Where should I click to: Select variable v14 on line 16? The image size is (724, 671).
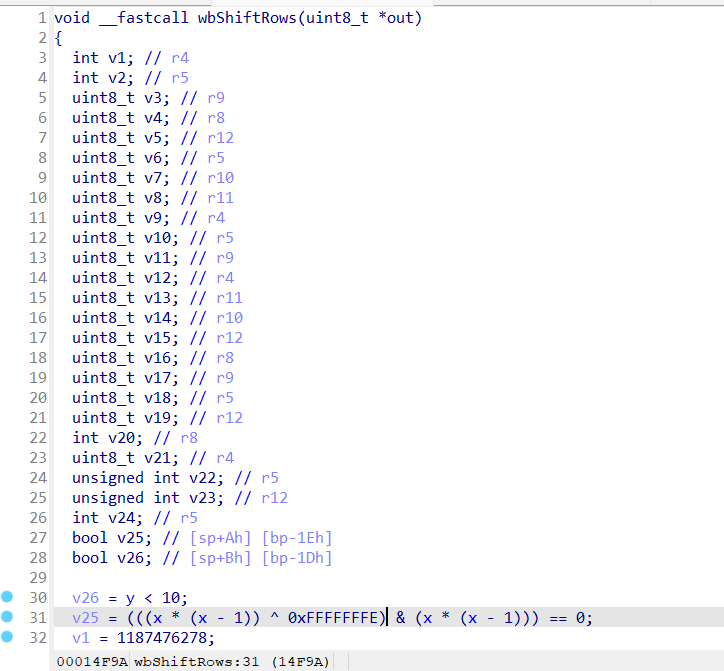pos(160,318)
